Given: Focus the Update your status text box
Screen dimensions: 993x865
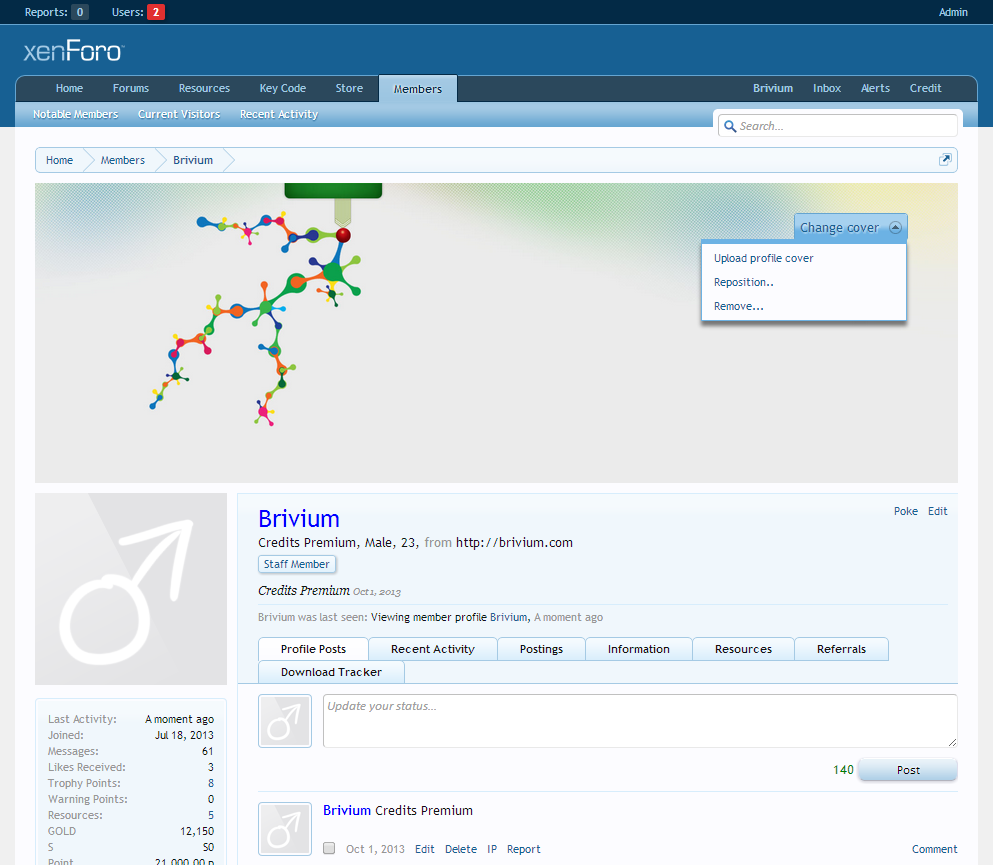Looking at the screenshot, I should pyautogui.click(x=639, y=720).
